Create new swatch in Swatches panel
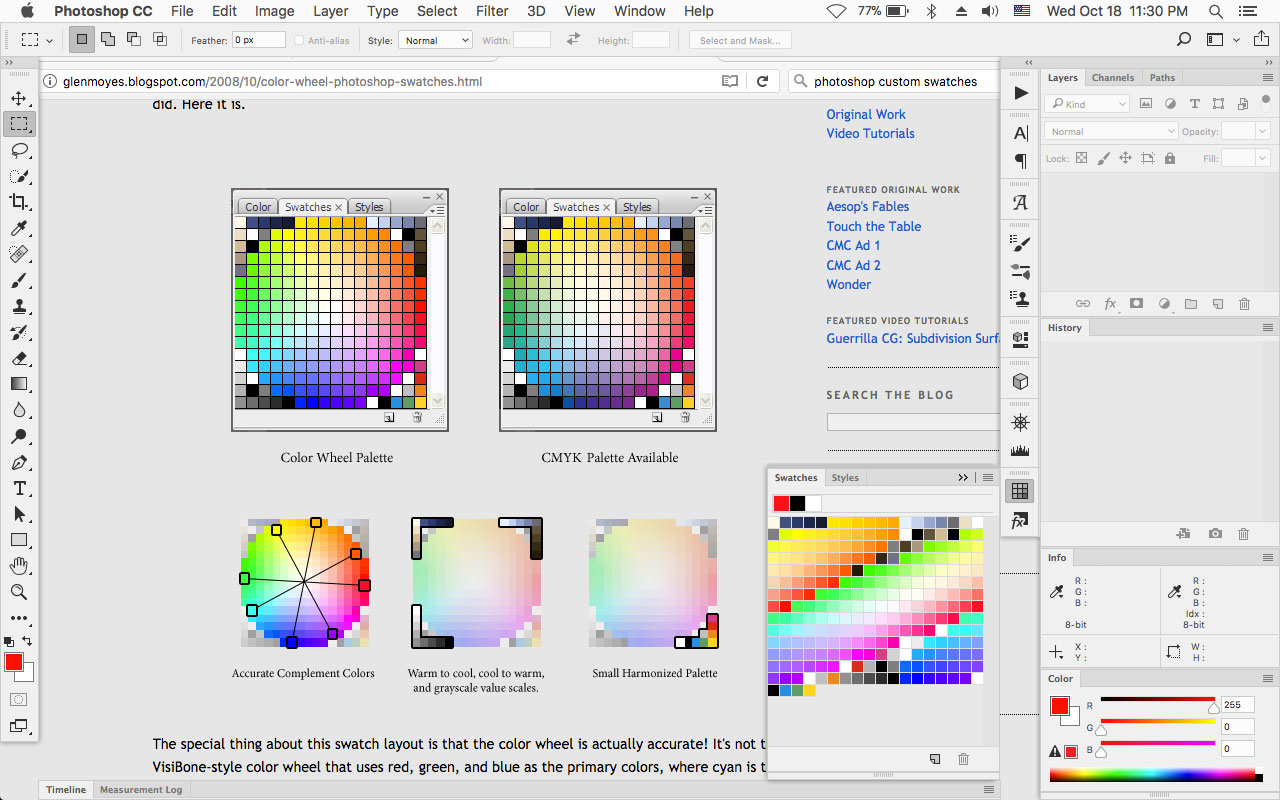This screenshot has height=800, width=1280. pos(935,759)
